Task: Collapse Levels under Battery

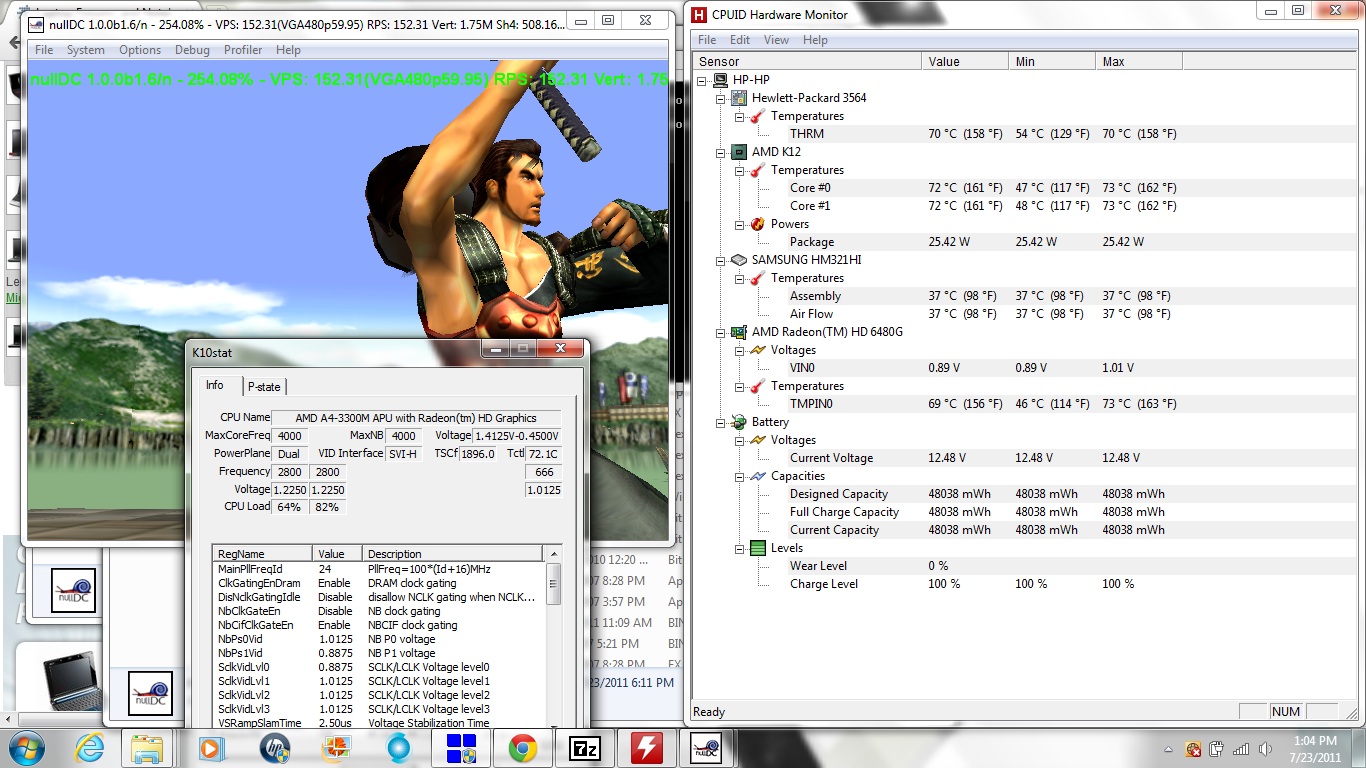Action: pos(739,548)
